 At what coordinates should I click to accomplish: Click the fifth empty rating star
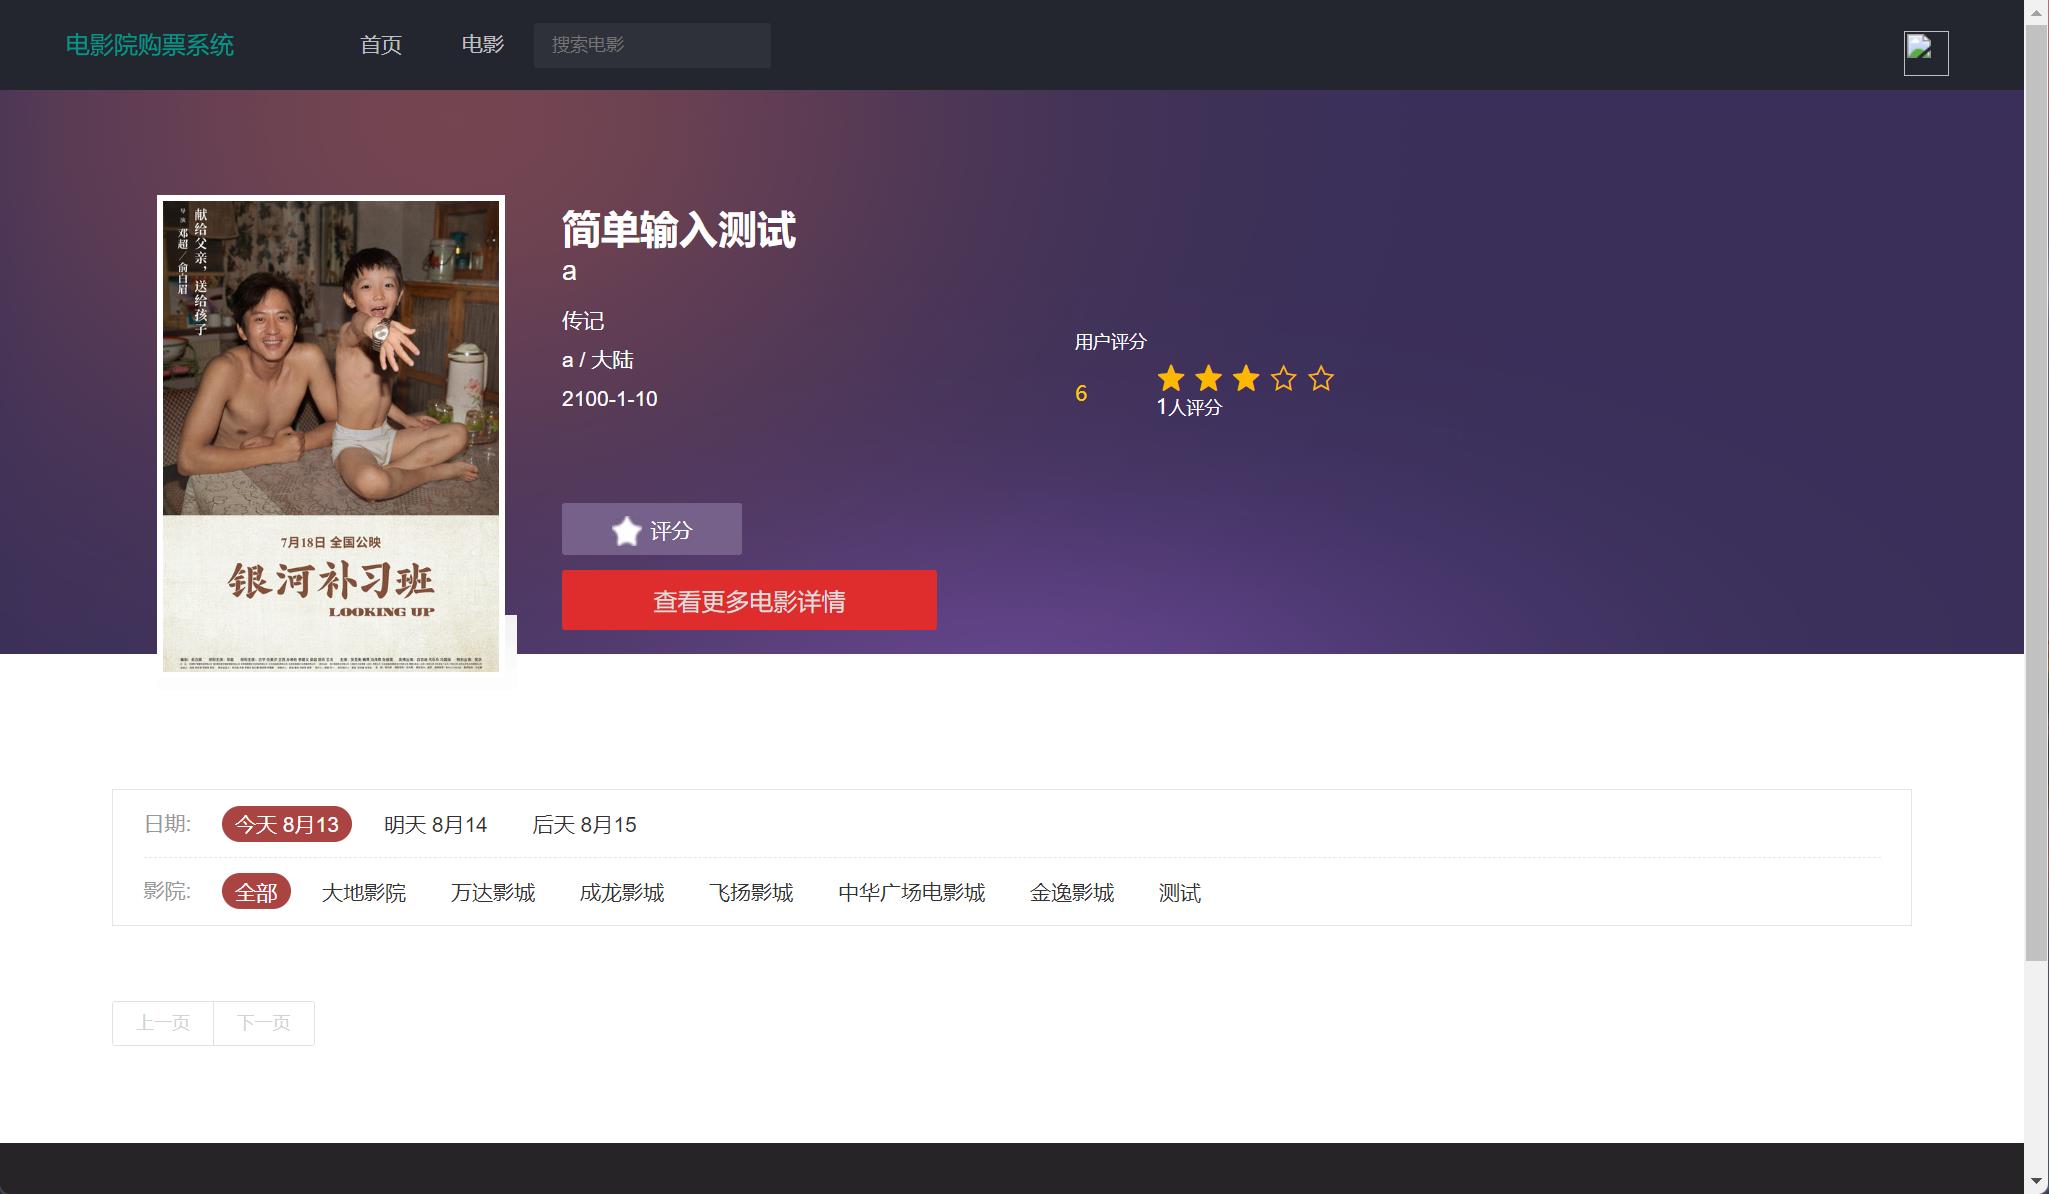[x=1321, y=379]
